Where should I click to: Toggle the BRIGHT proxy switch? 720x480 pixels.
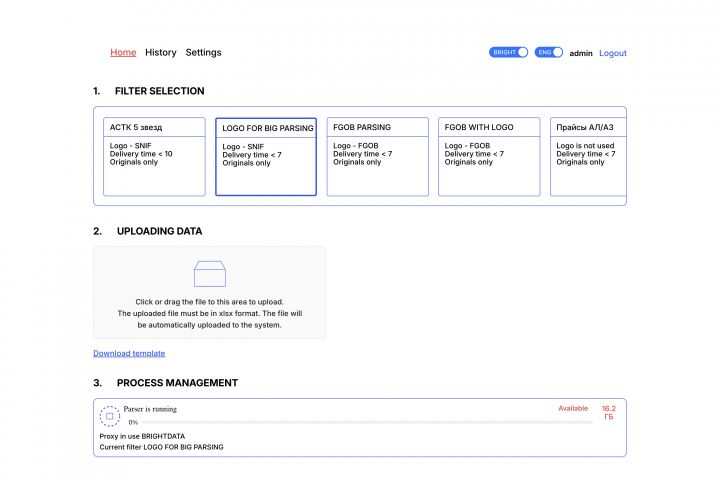pos(508,52)
